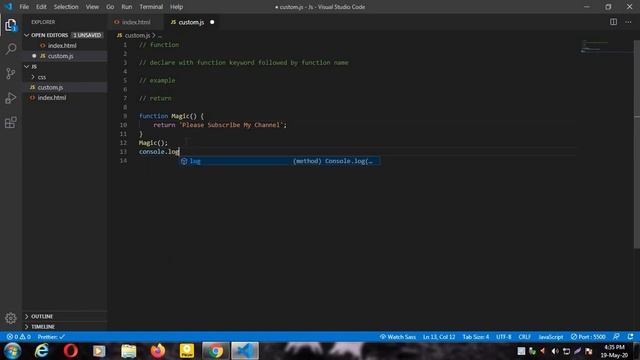Open the media player taskbar icon
This screenshot has width=640, height=360.
coord(99,351)
